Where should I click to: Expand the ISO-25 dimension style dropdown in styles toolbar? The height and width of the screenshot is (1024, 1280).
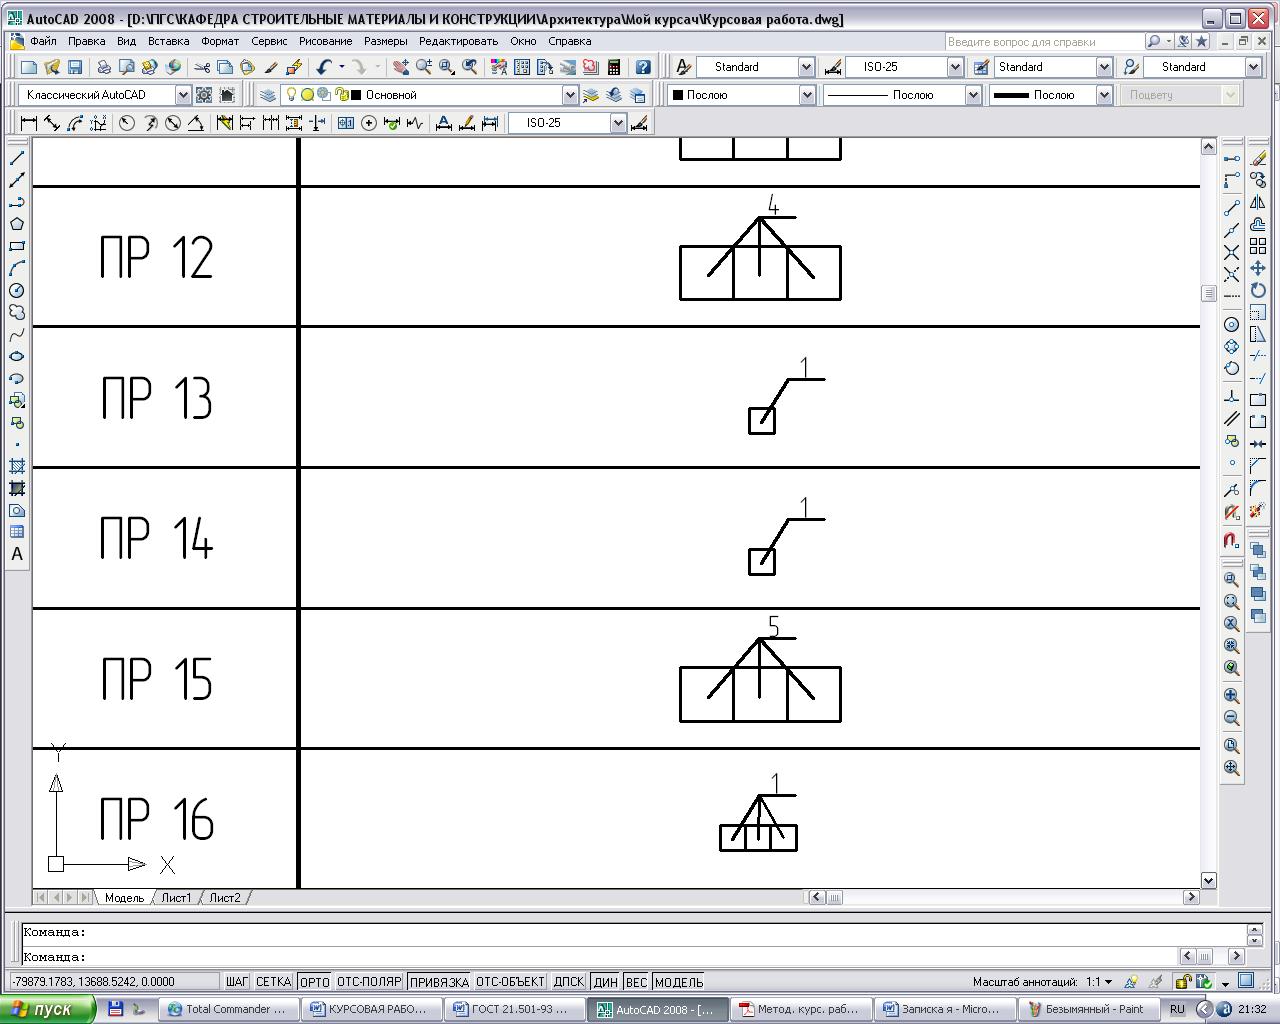point(955,67)
